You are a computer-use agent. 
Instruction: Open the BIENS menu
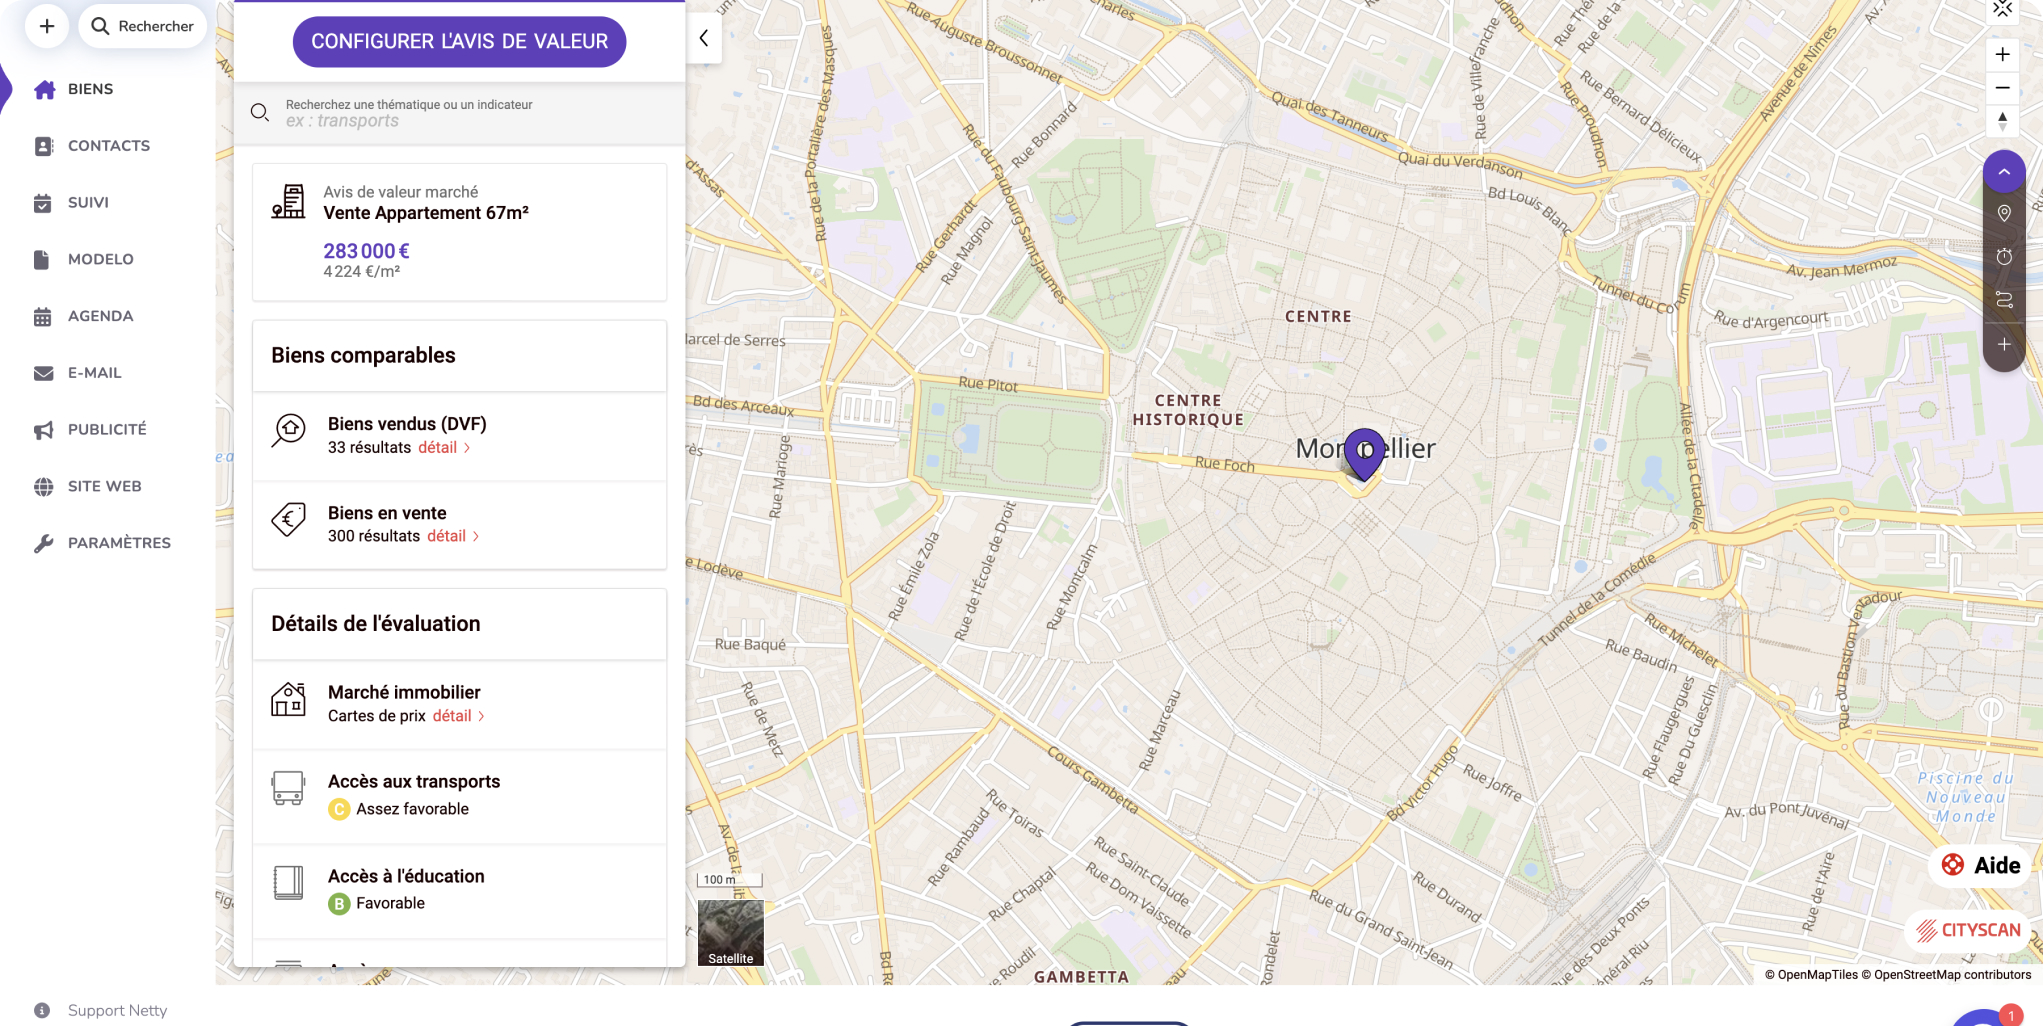[90, 89]
